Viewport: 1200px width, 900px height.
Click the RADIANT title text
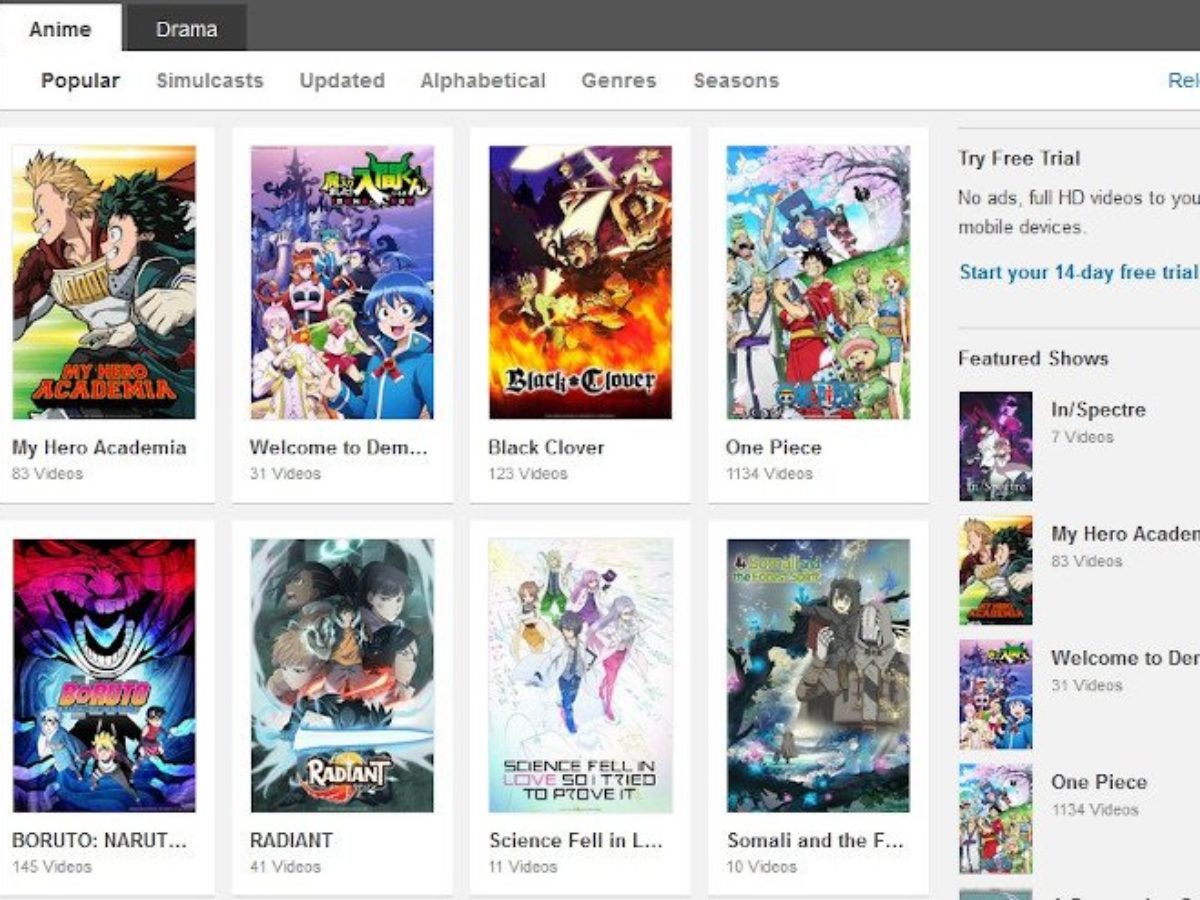[291, 841]
